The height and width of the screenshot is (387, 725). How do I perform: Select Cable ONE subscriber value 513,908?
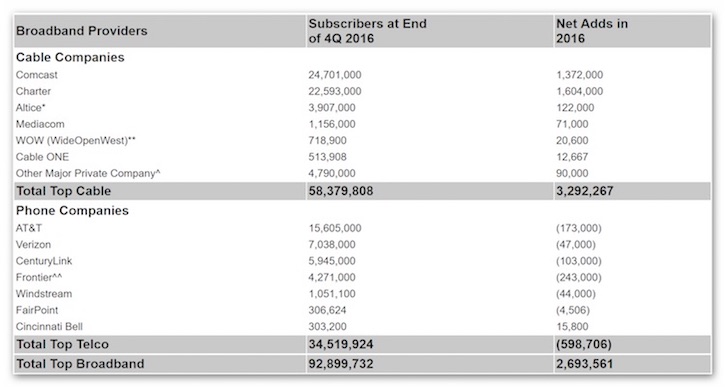(x=327, y=157)
